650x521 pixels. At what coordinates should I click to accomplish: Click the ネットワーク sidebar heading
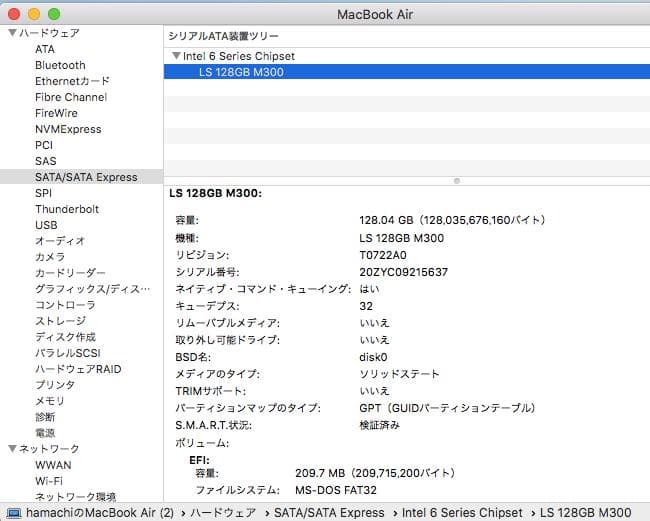tap(49, 449)
